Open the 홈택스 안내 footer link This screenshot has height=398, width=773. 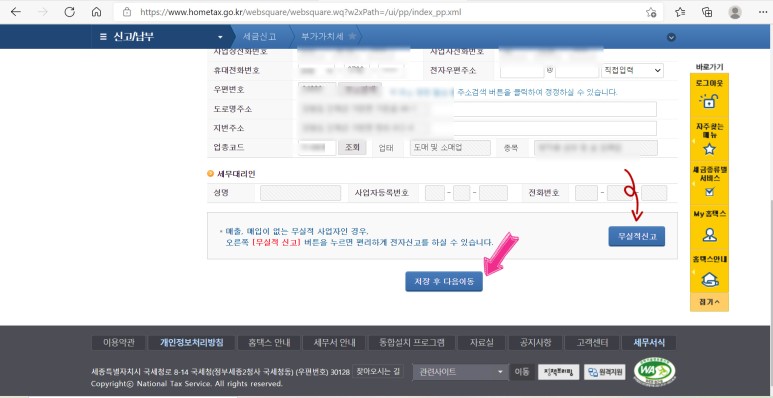[269, 342]
